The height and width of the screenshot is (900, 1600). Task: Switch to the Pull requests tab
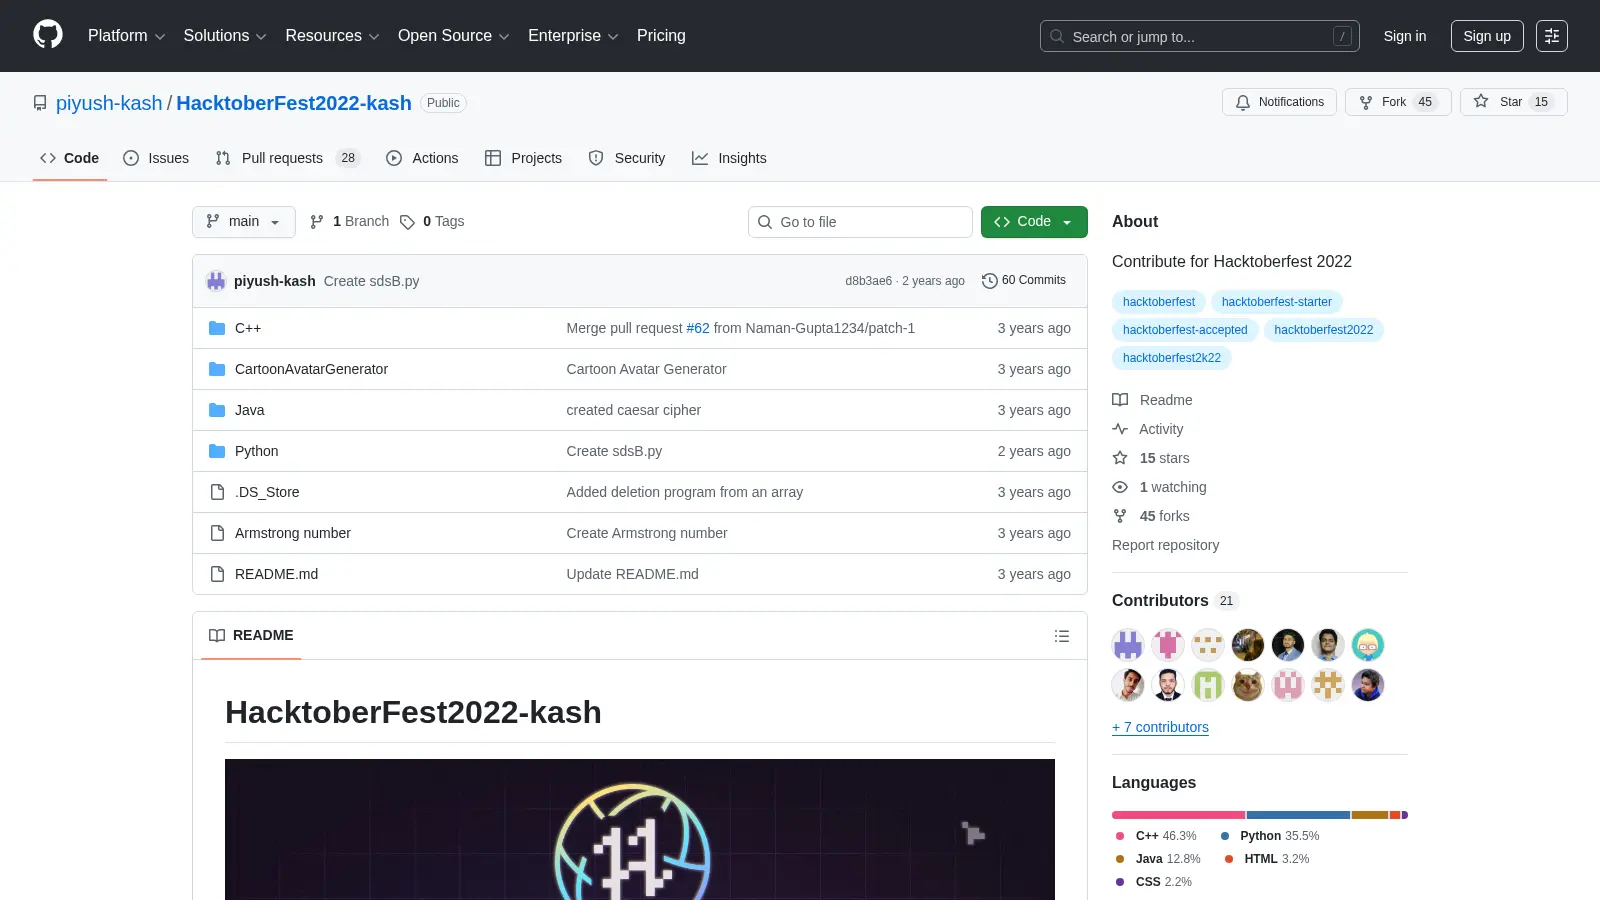(x=287, y=158)
